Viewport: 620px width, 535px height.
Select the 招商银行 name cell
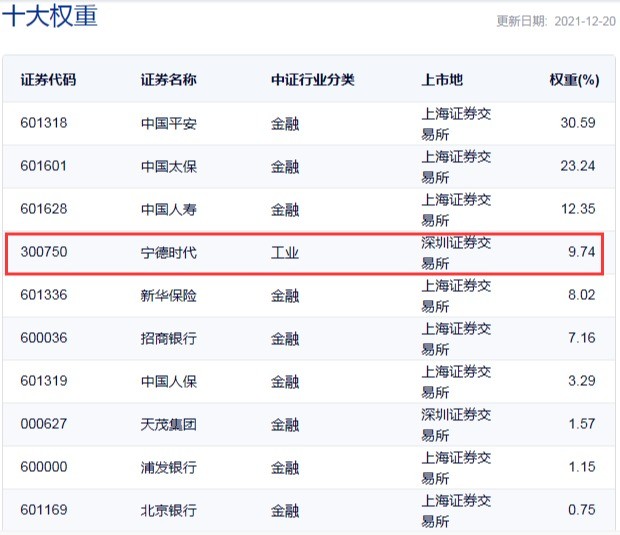pos(169,339)
